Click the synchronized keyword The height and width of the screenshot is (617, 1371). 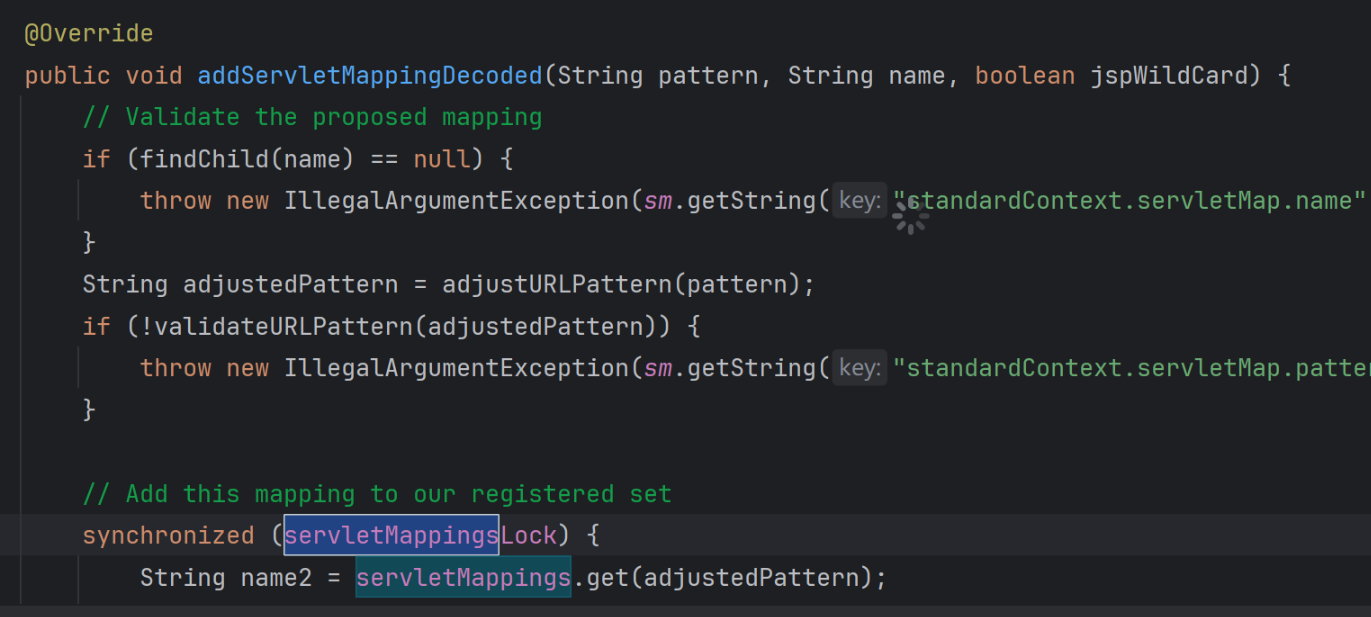[168, 536]
